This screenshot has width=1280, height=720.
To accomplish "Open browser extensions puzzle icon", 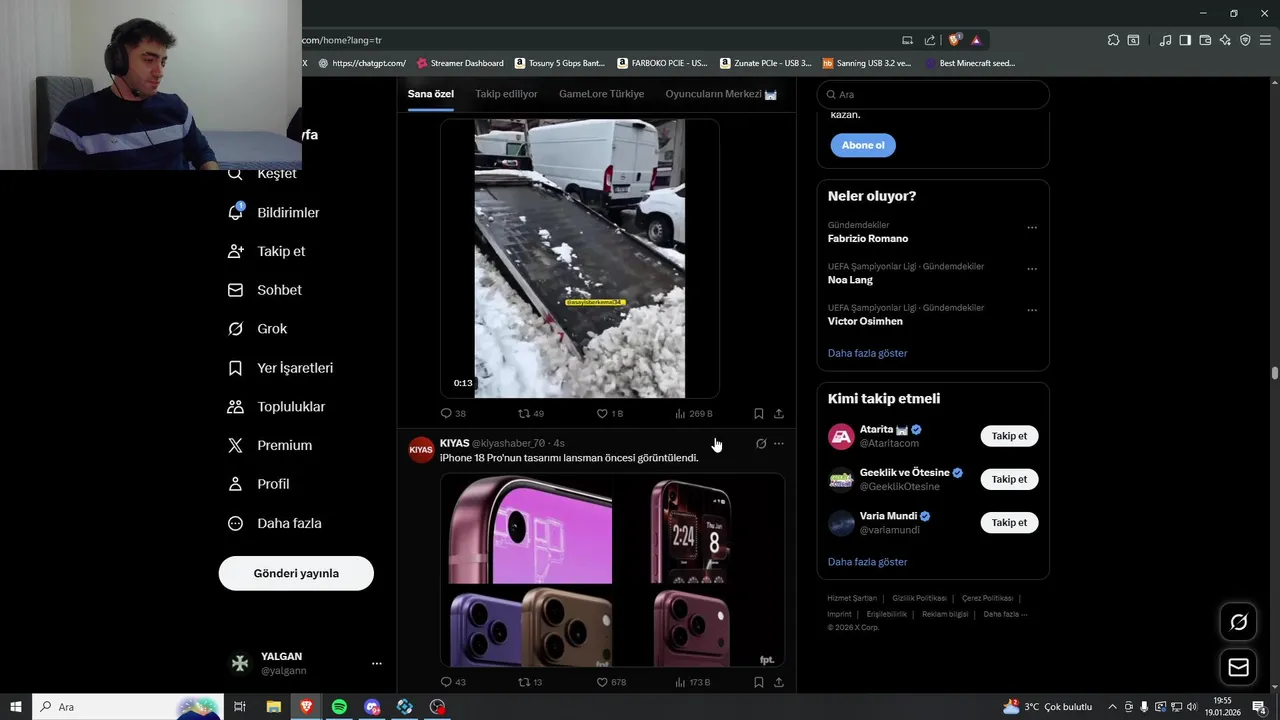I will point(1113,40).
